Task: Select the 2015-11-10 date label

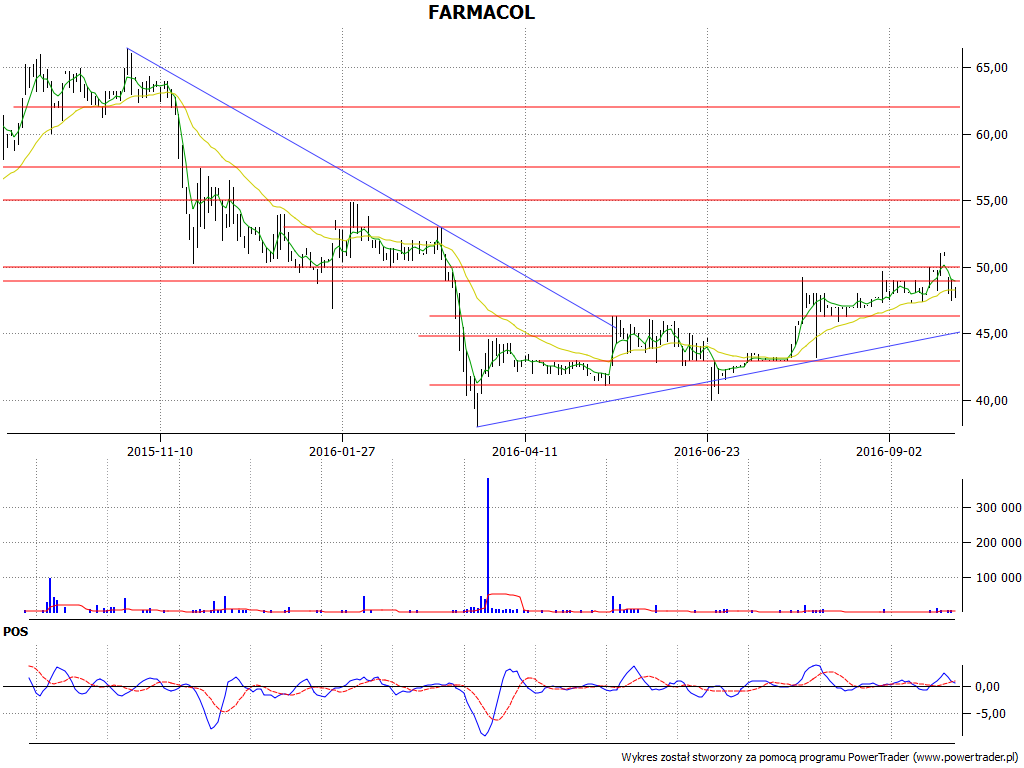Action: (160, 451)
